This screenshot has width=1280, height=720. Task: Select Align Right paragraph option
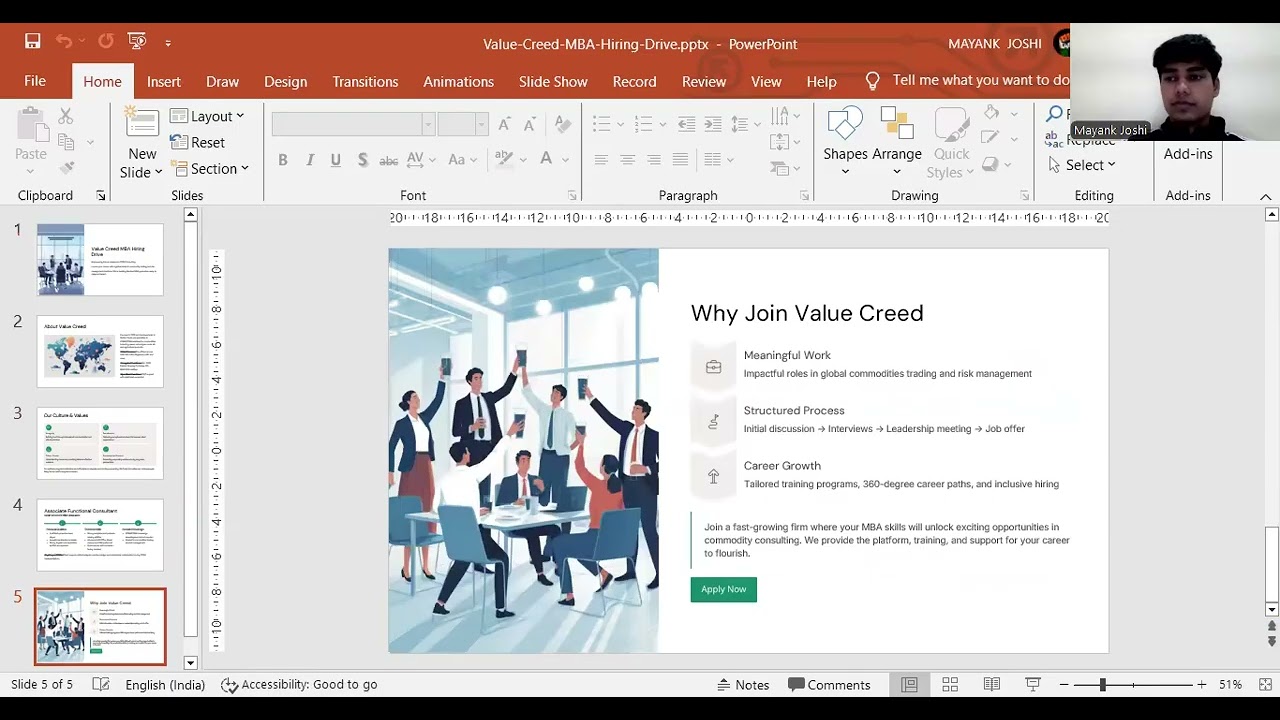coord(653,159)
